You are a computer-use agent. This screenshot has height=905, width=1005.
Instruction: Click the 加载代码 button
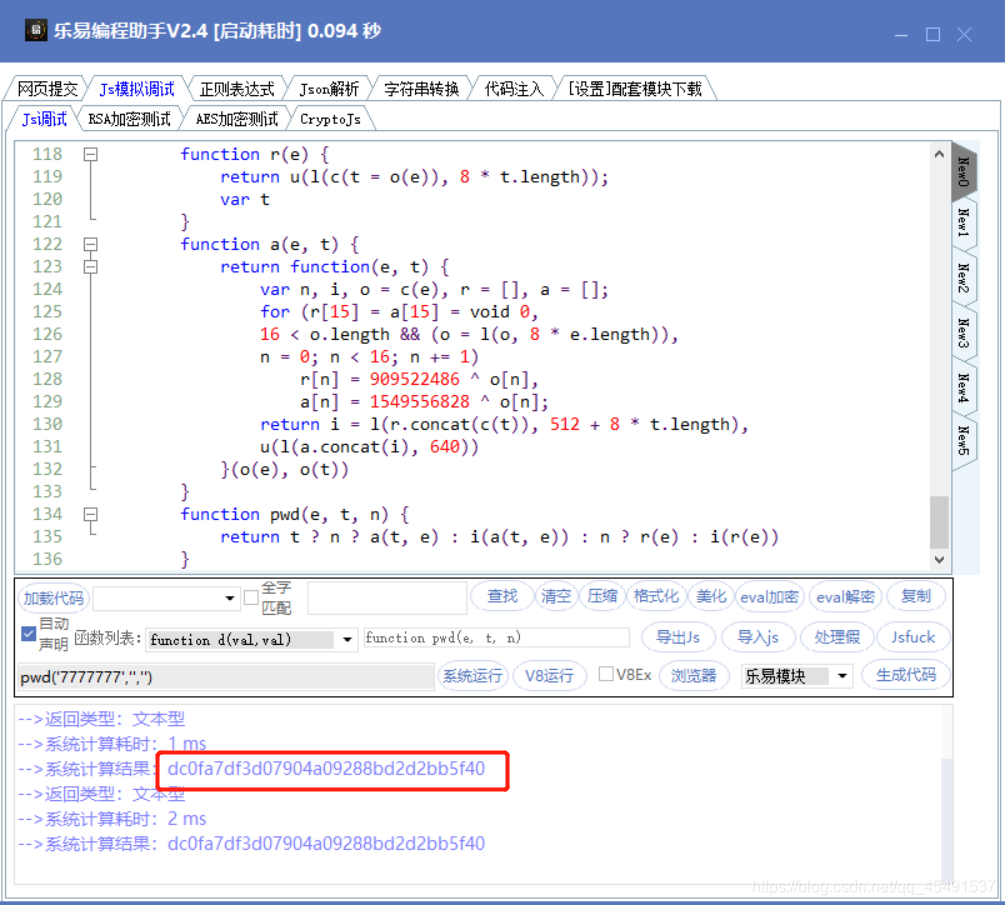[54, 598]
